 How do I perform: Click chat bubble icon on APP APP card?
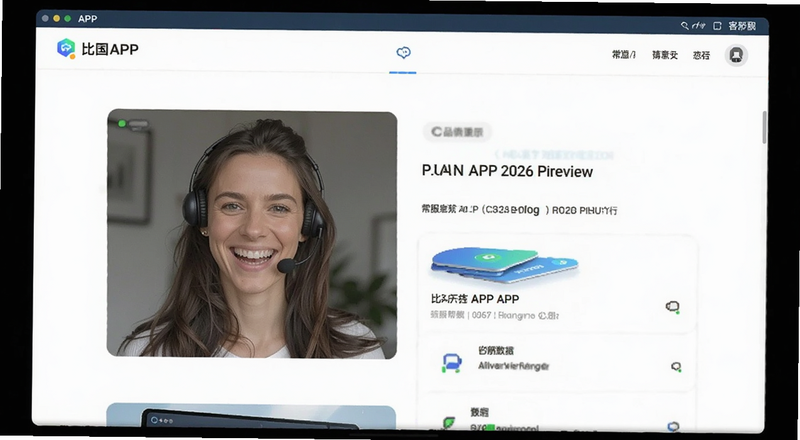click(672, 306)
